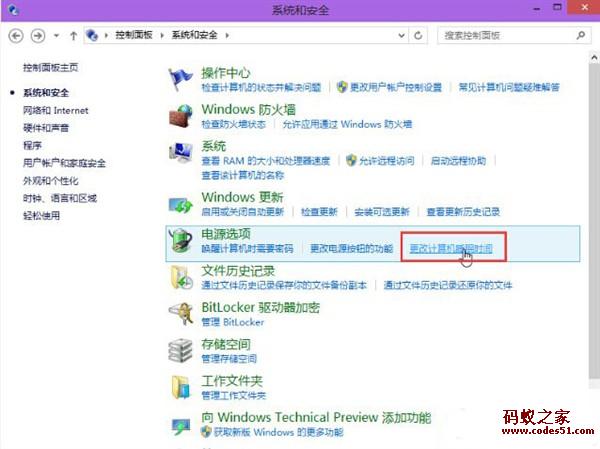Open 程序 in the sidebar
The image size is (600, 449).
(x=32, y=145)
